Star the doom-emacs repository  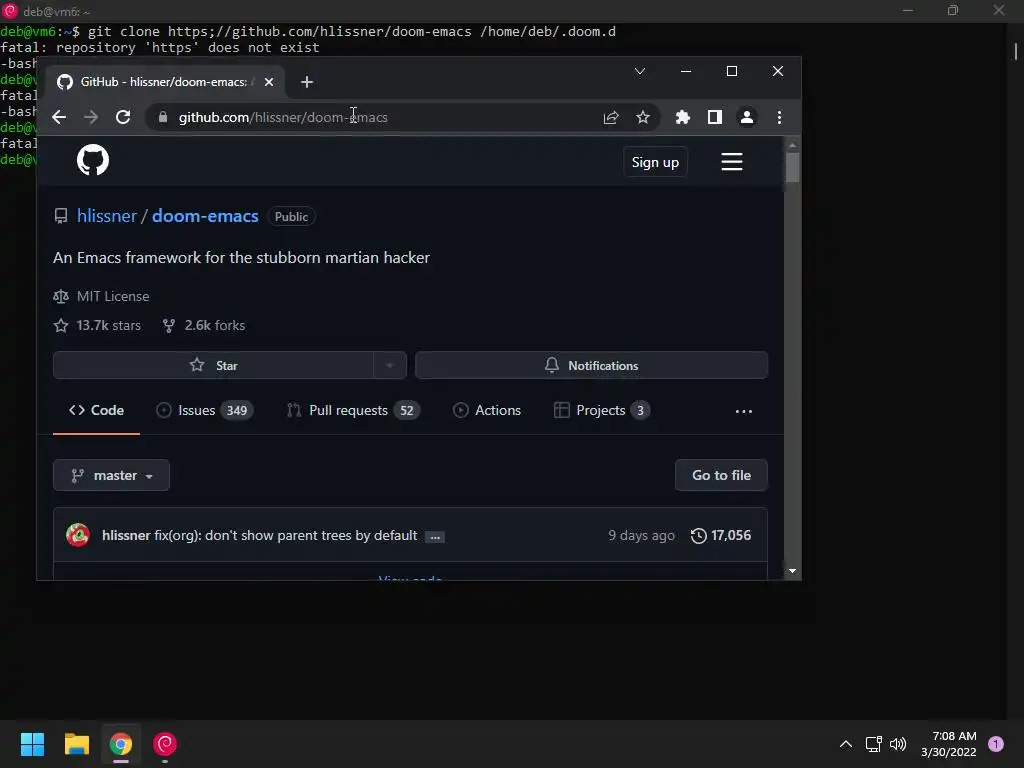point(214,366)
